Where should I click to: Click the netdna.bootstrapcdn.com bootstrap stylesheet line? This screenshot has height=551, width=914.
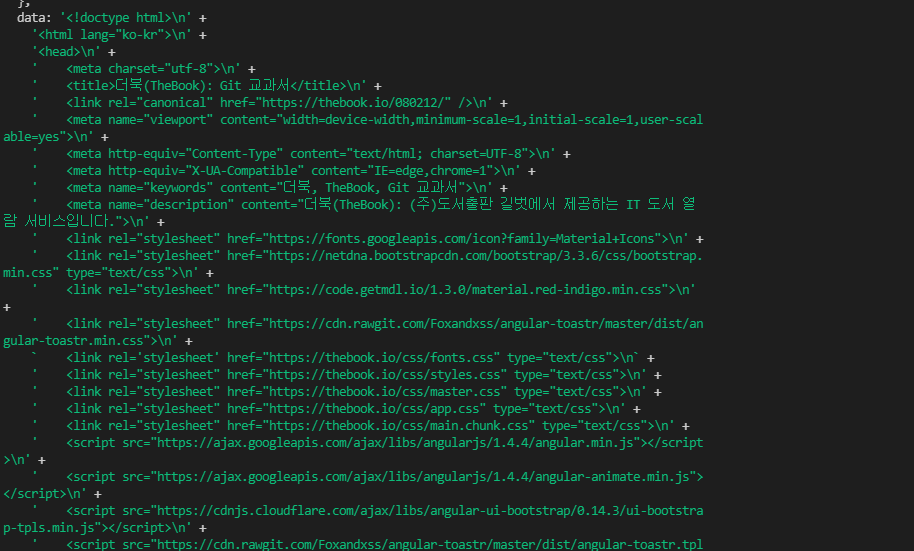pos(367,256)
